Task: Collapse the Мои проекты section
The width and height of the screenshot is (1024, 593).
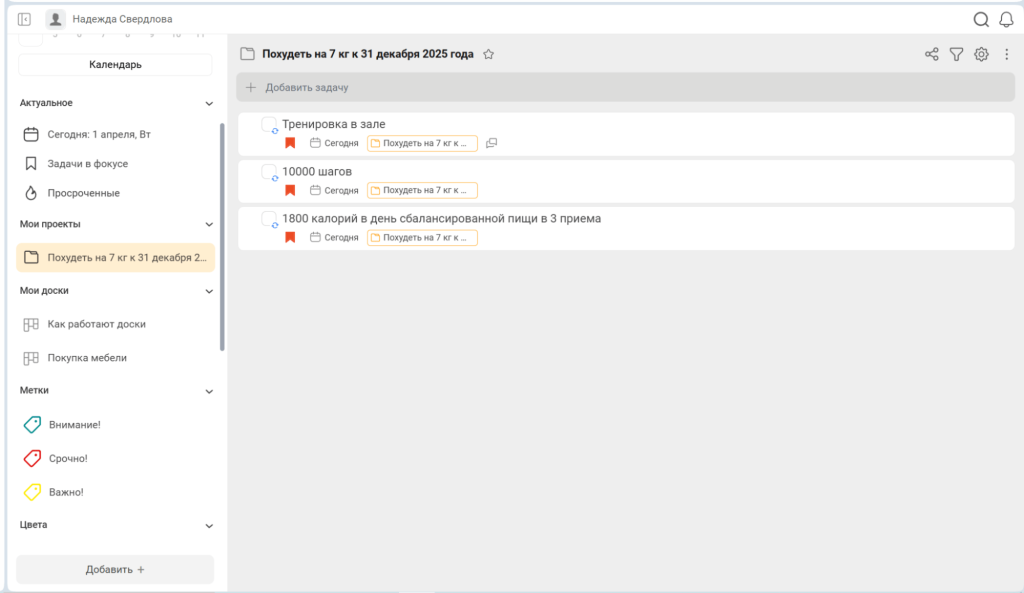Action: (209, 224)
